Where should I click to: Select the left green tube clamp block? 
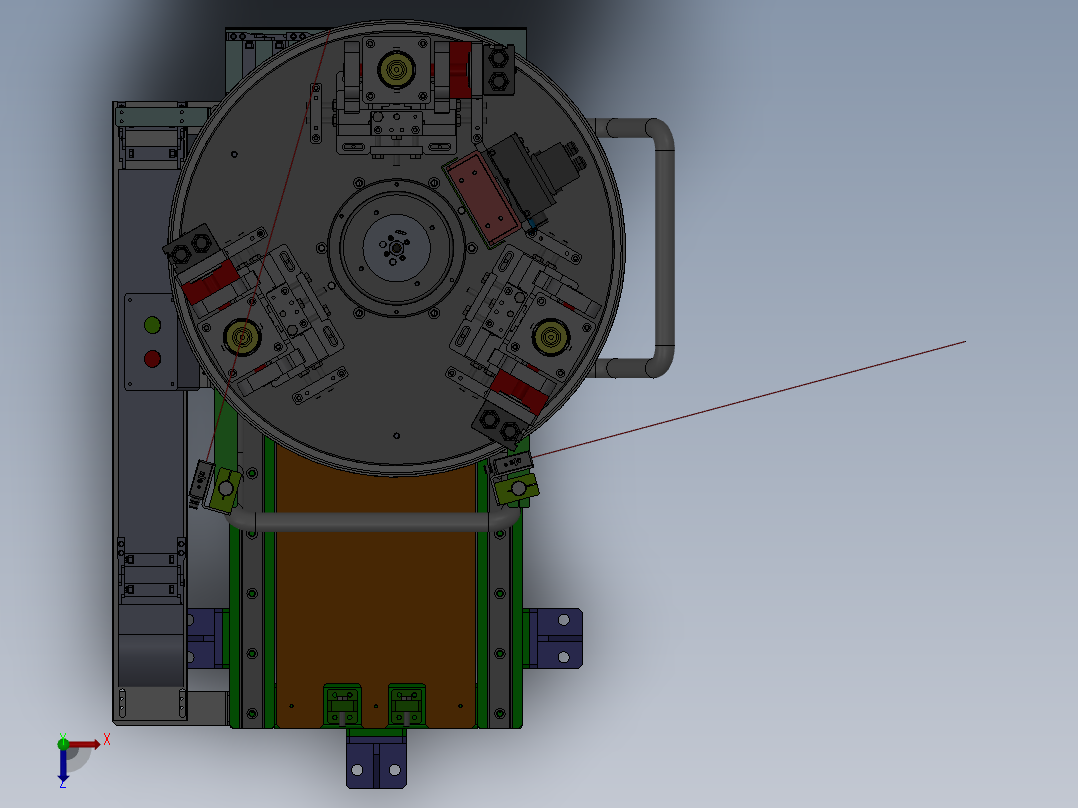225,490
